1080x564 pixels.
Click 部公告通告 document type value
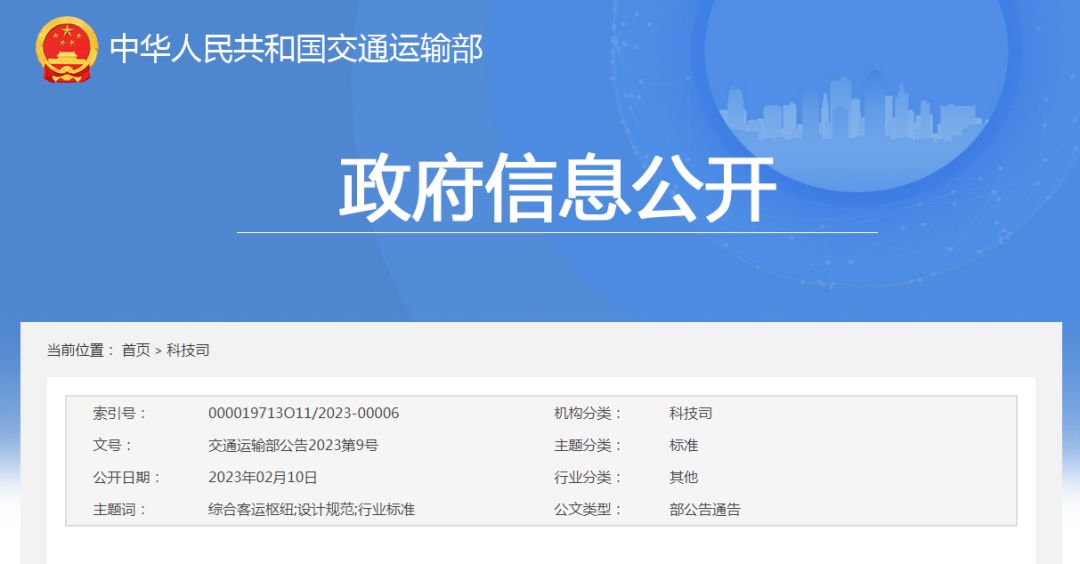click(x=705, y=509)
